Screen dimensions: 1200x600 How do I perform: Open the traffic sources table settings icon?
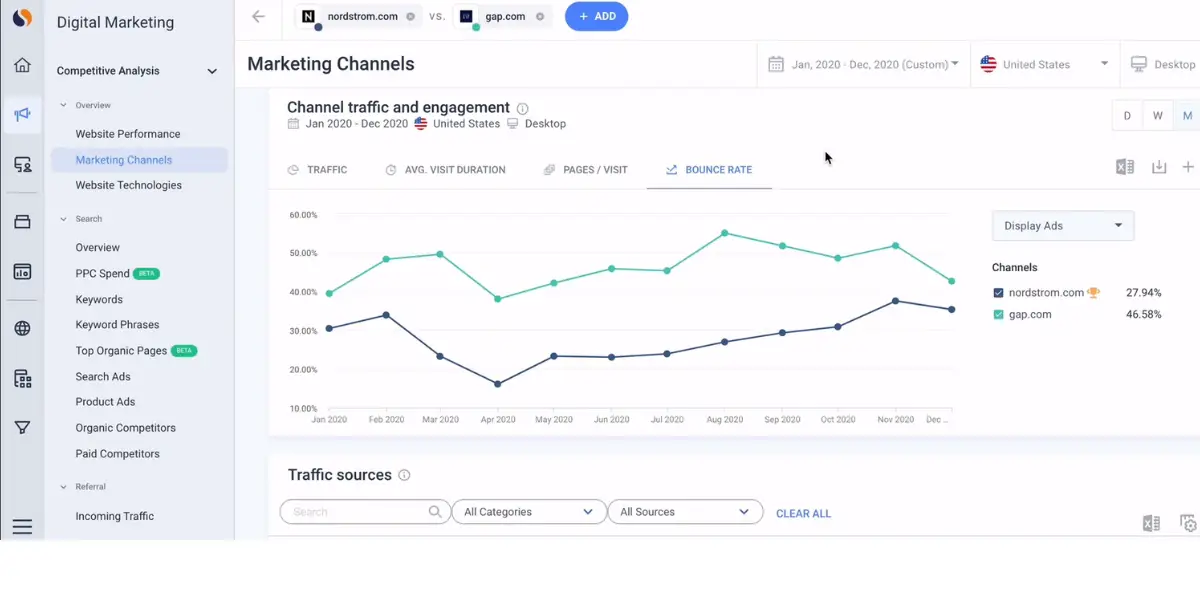pos(1188,523)
